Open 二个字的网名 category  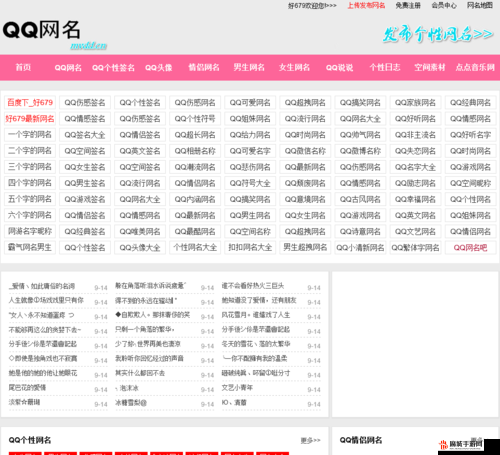(x=30, y=151)
